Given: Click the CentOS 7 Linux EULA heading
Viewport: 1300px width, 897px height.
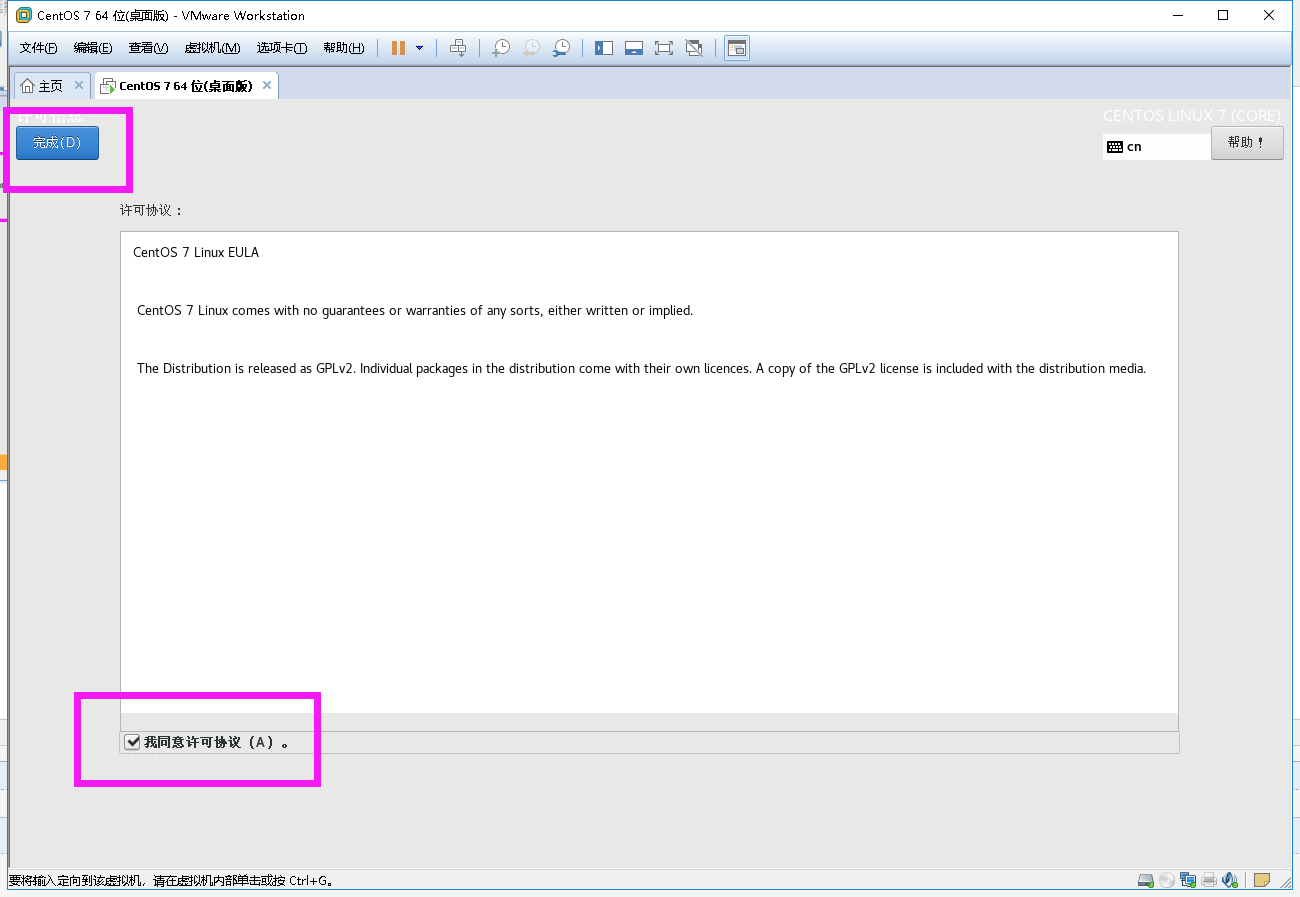Looking at the screenshot, I should point(196,253).
